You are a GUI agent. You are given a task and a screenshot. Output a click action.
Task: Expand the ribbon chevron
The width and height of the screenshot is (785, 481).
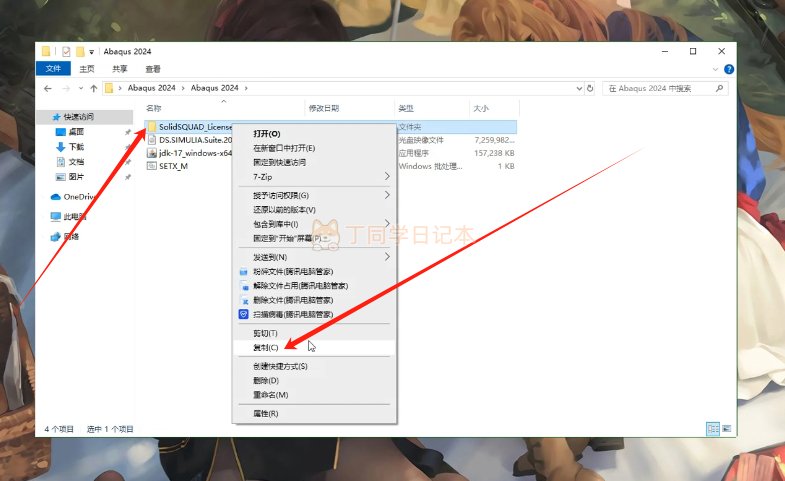pos(715,69)
